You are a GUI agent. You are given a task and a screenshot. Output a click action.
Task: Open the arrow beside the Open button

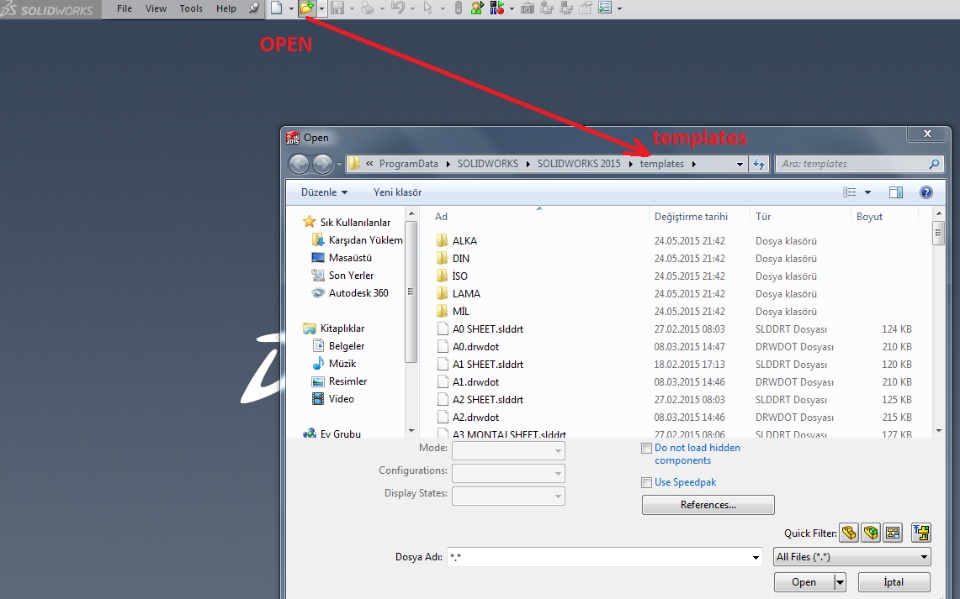(840, 582)
